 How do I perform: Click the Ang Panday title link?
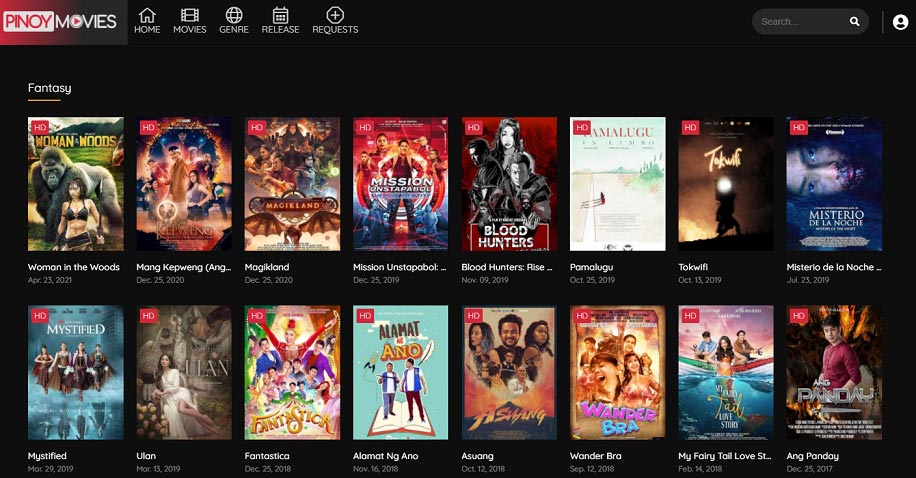813,456
